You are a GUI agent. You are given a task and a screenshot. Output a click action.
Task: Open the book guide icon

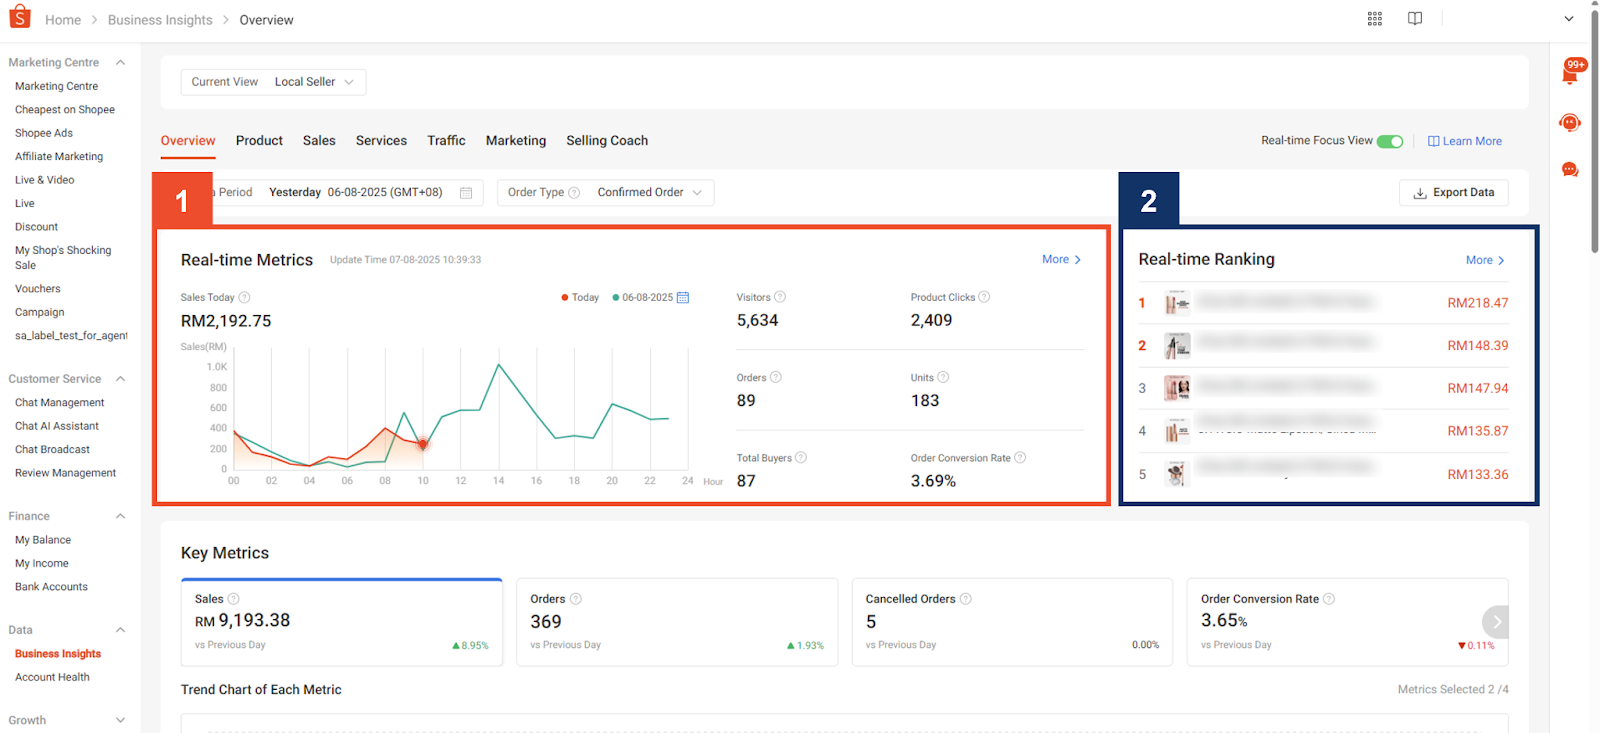click(x=1415, y=19)
